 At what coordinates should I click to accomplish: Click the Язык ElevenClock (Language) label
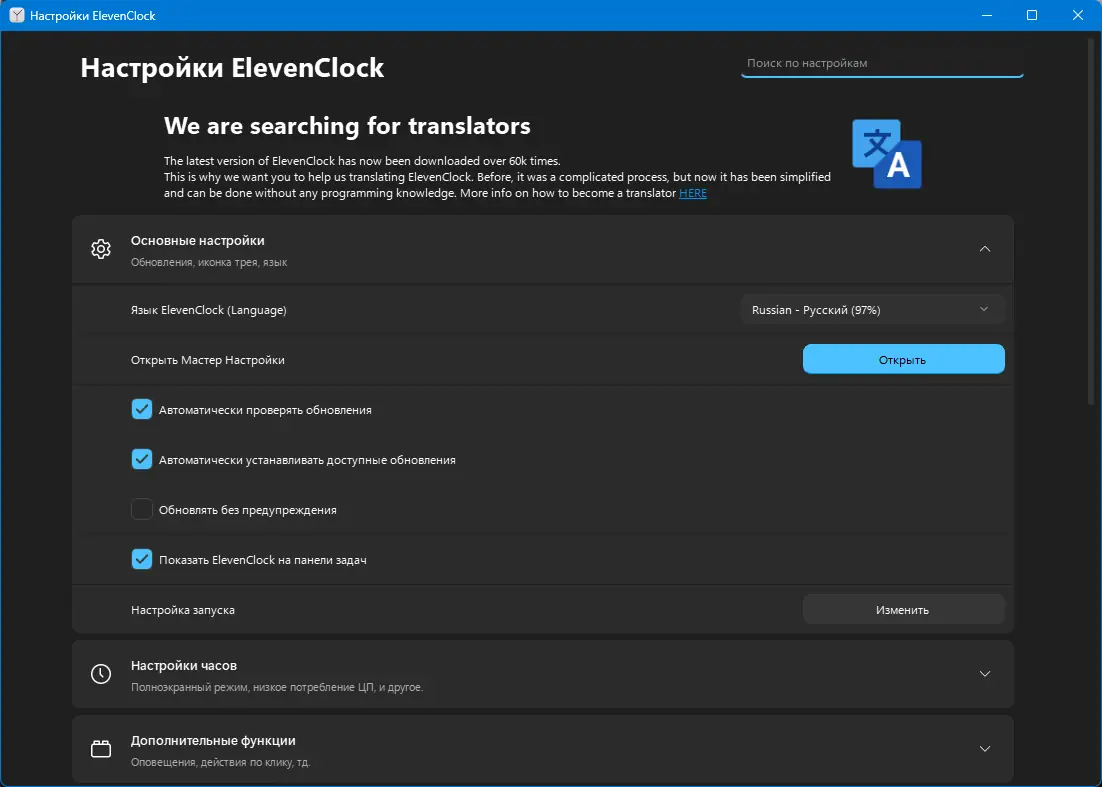(x=209, y=310)
